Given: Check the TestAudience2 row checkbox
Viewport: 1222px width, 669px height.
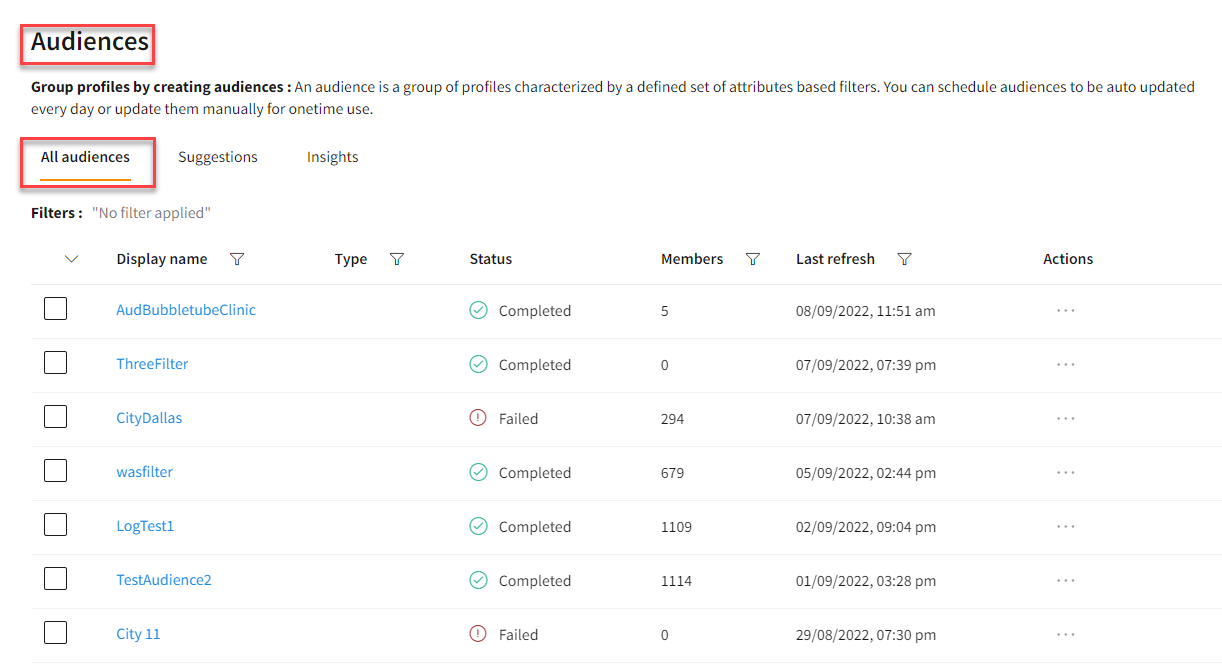Looking at the screenshot, I should click(x=56, y=579).
